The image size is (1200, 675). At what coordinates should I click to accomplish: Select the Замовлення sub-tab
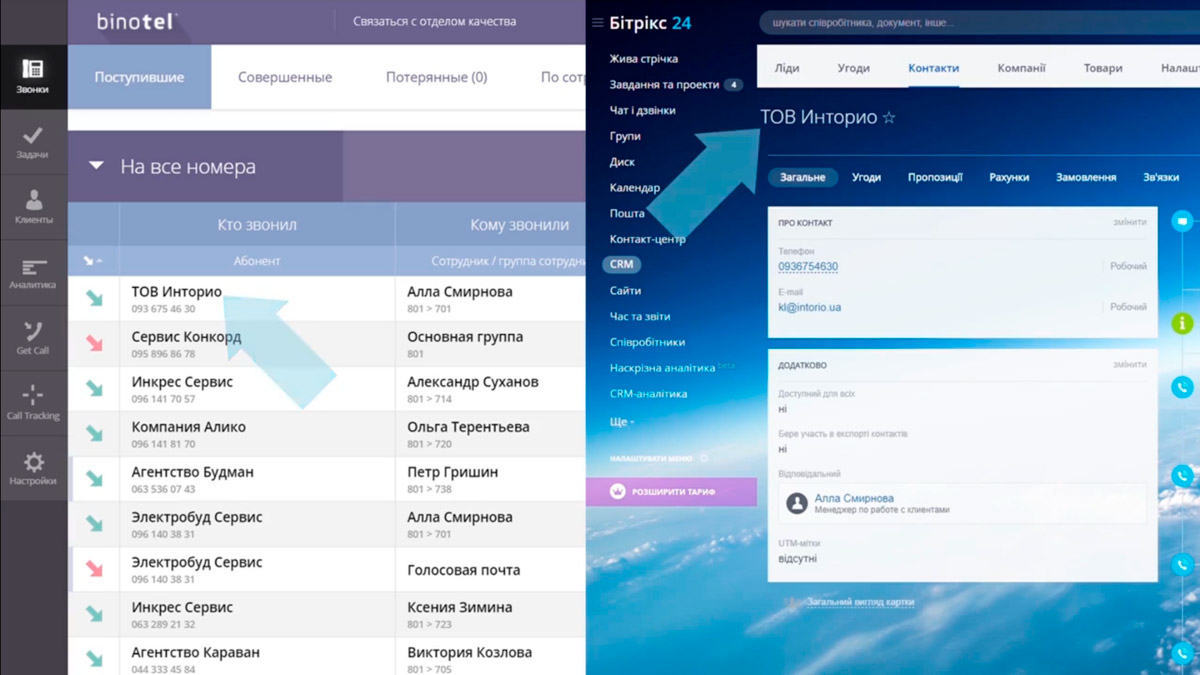[x=1086, y=177]
